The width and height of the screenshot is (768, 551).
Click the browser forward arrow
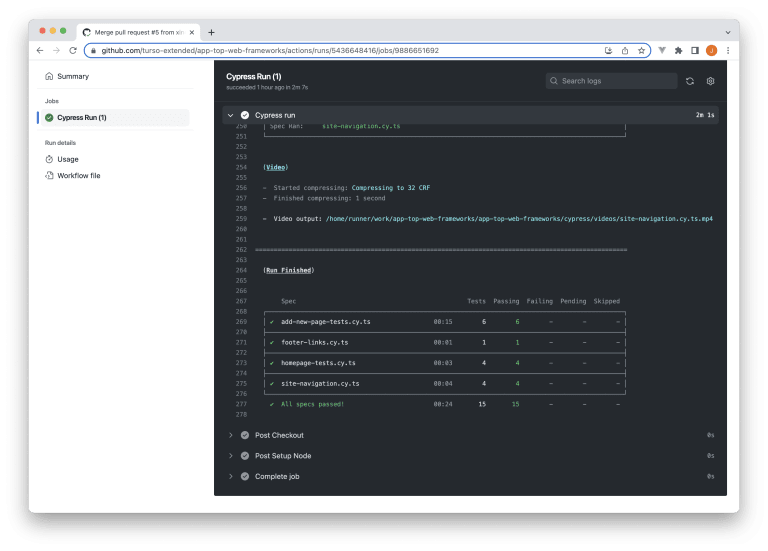tap(56, 50)
